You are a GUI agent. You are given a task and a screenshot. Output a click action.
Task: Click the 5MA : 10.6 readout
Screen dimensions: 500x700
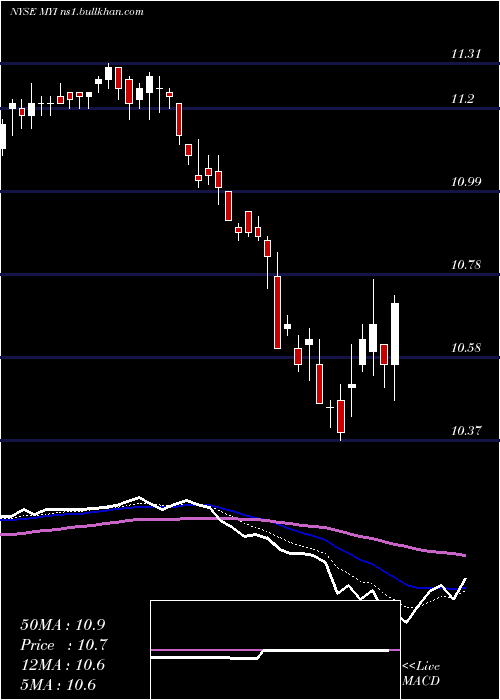[58, 685]
